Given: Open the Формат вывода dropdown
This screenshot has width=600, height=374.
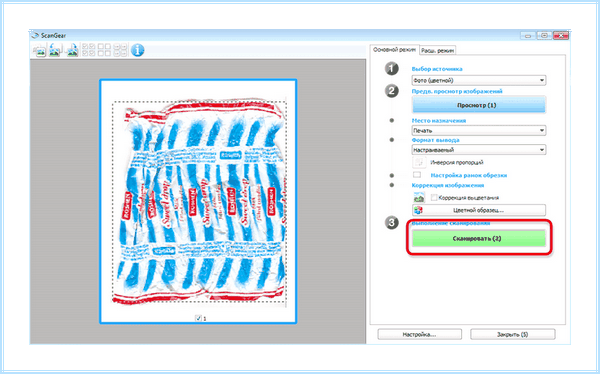Looking at the screenshot, I should pos(479,150).
